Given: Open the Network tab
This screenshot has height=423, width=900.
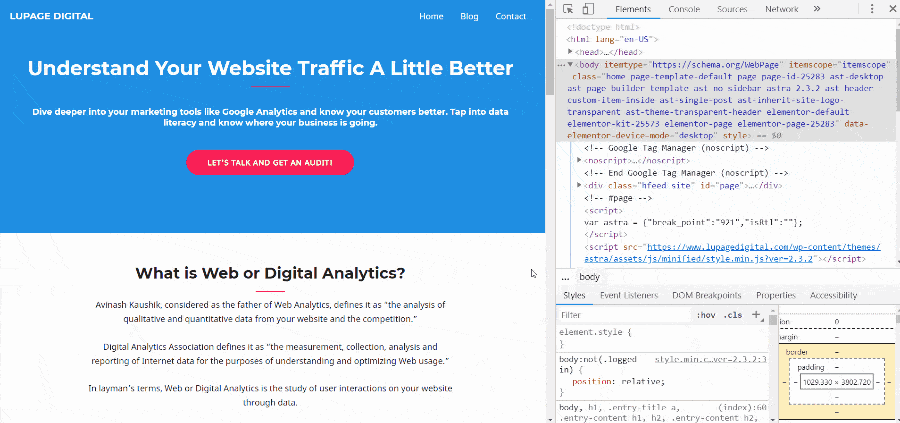Looking at the screenshot, I should [781, 9].
